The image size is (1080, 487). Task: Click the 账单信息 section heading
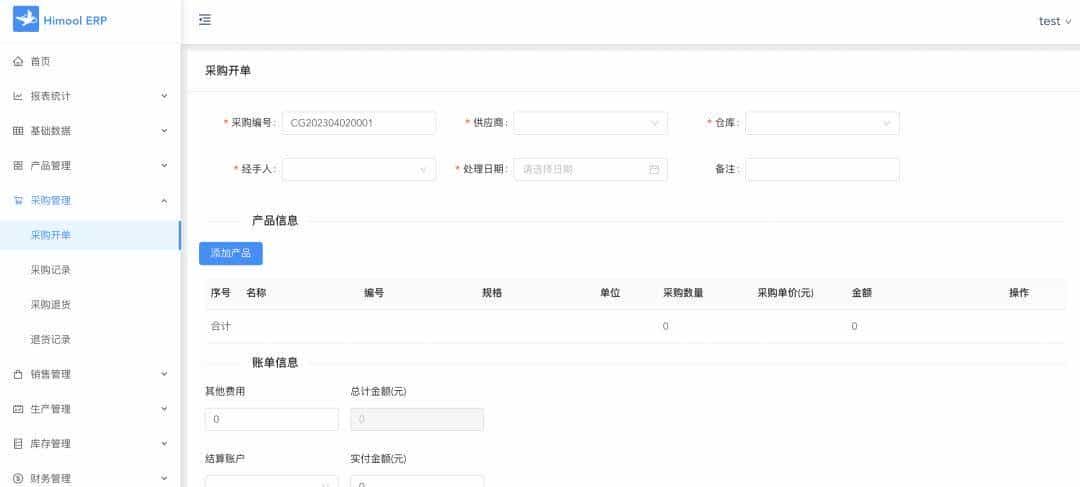(275, 362)
